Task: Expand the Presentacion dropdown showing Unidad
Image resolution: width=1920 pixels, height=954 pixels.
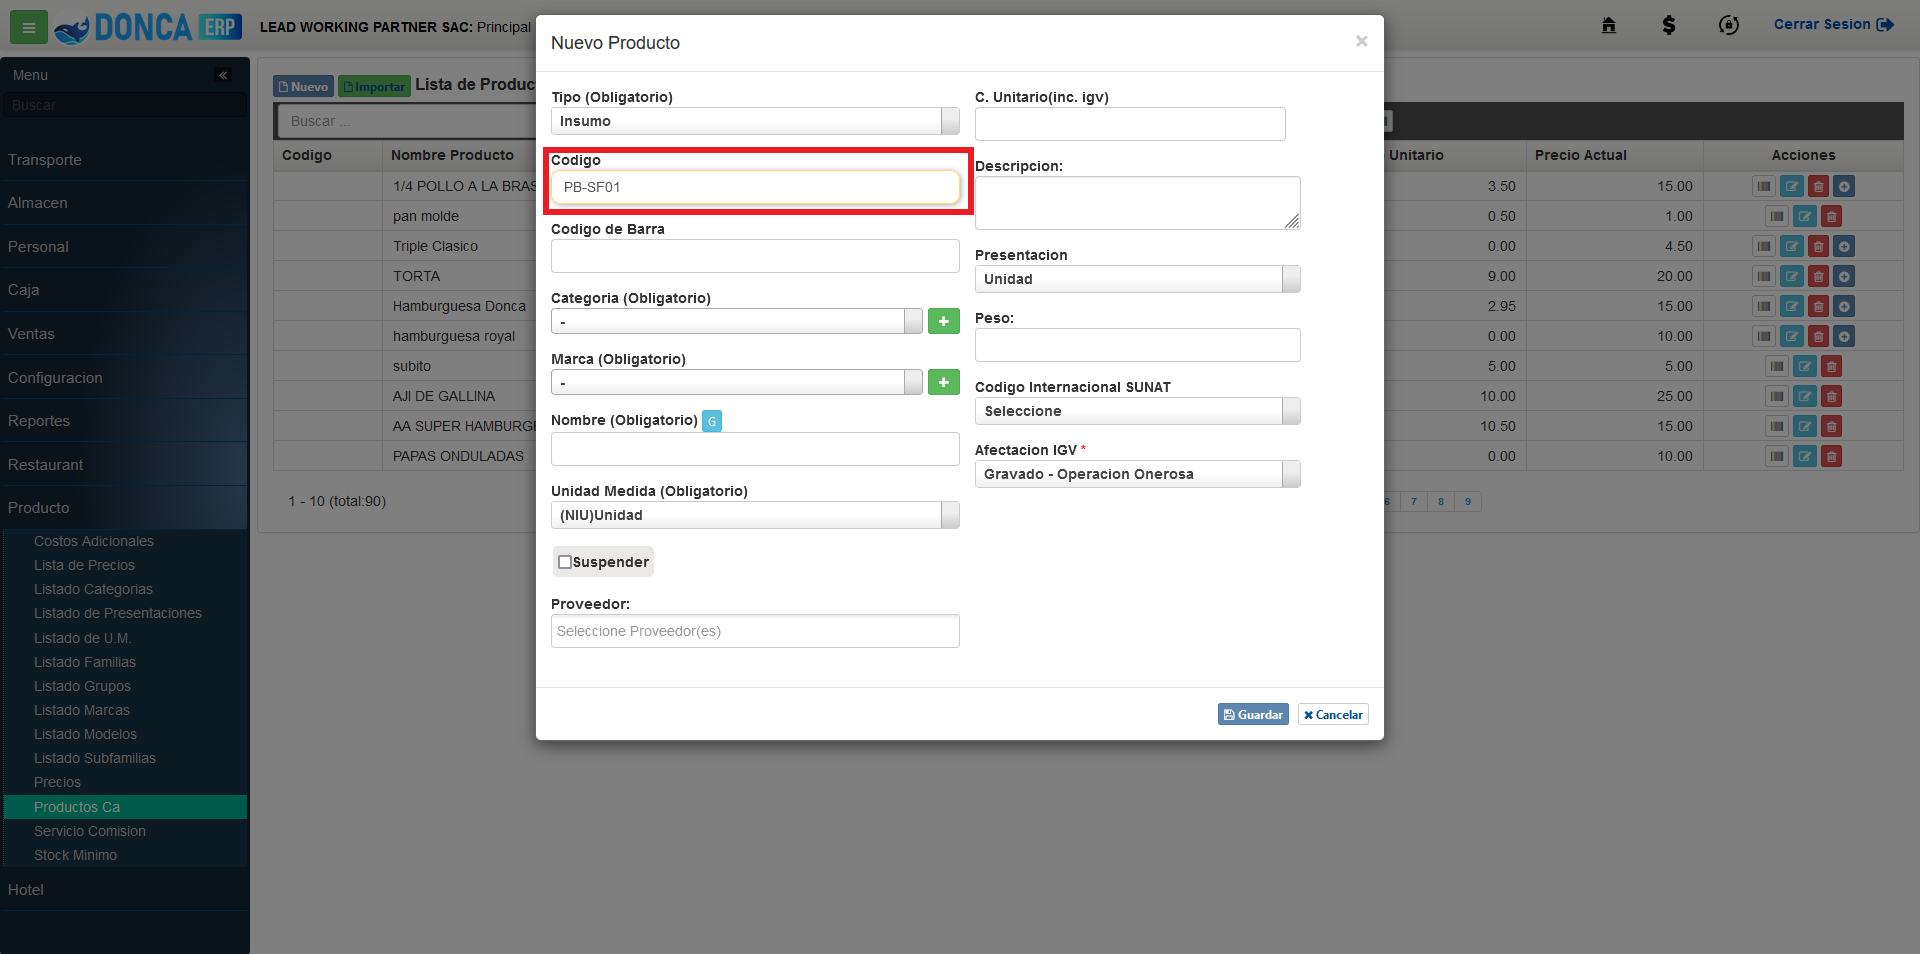Action: (x=1137, y=279)
